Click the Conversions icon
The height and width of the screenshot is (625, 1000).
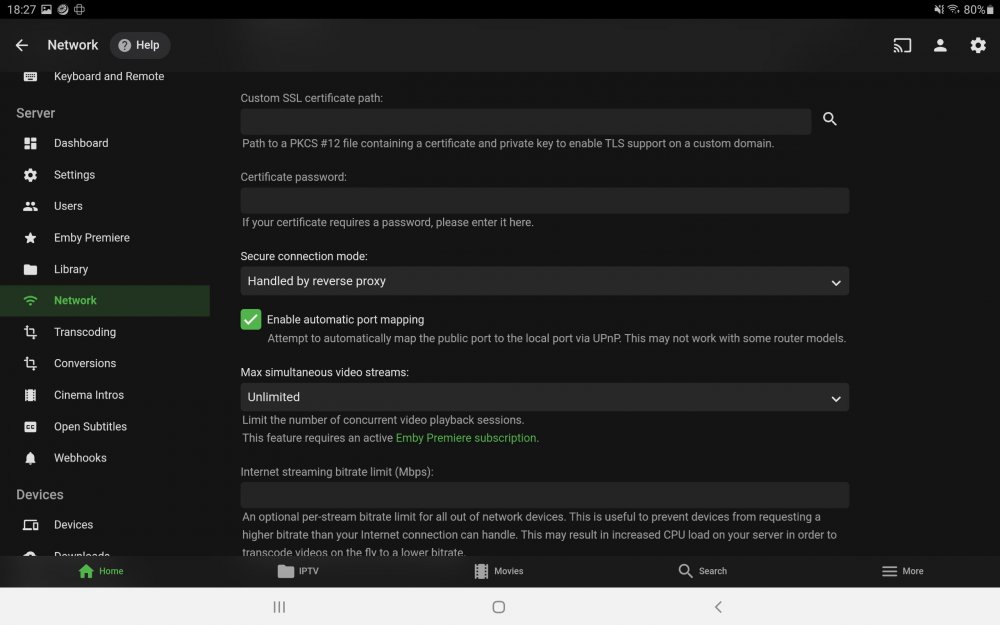tap(30, 364)
